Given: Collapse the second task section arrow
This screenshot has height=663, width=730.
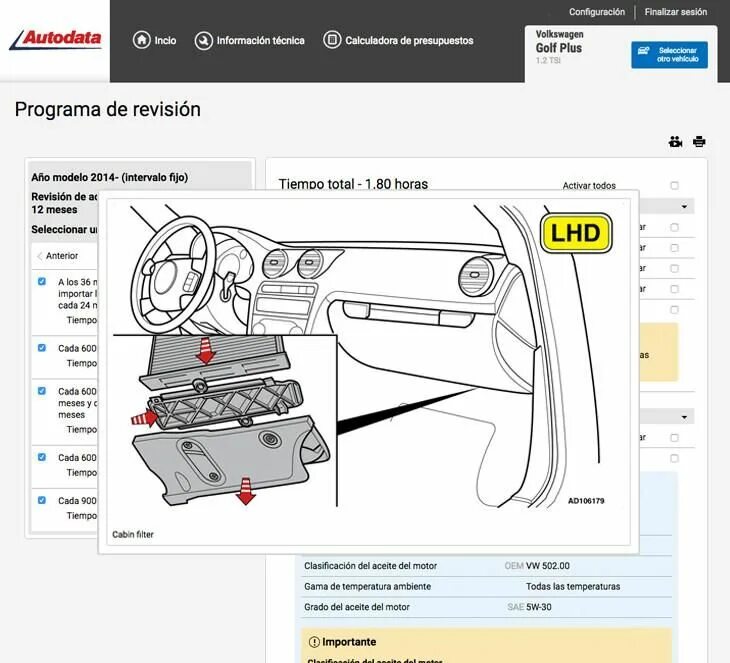Looking at the screenshot, I should coord(684,417).
